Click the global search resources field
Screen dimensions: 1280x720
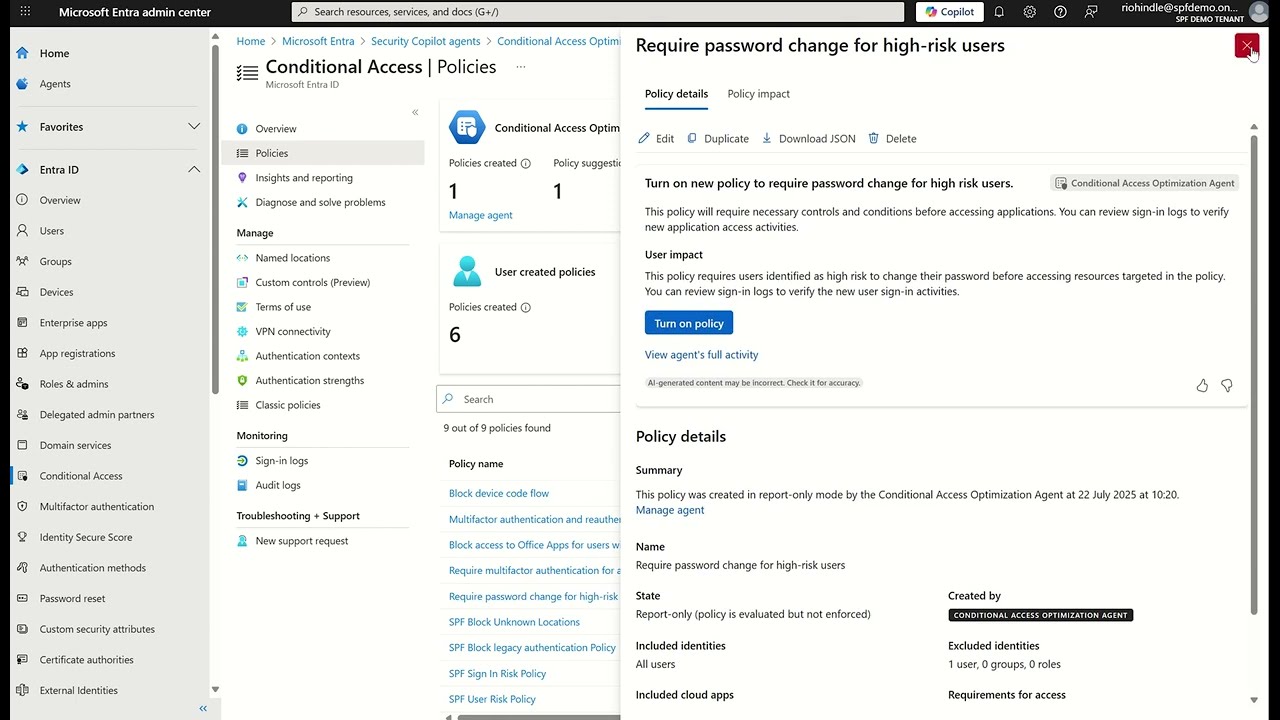598,12
